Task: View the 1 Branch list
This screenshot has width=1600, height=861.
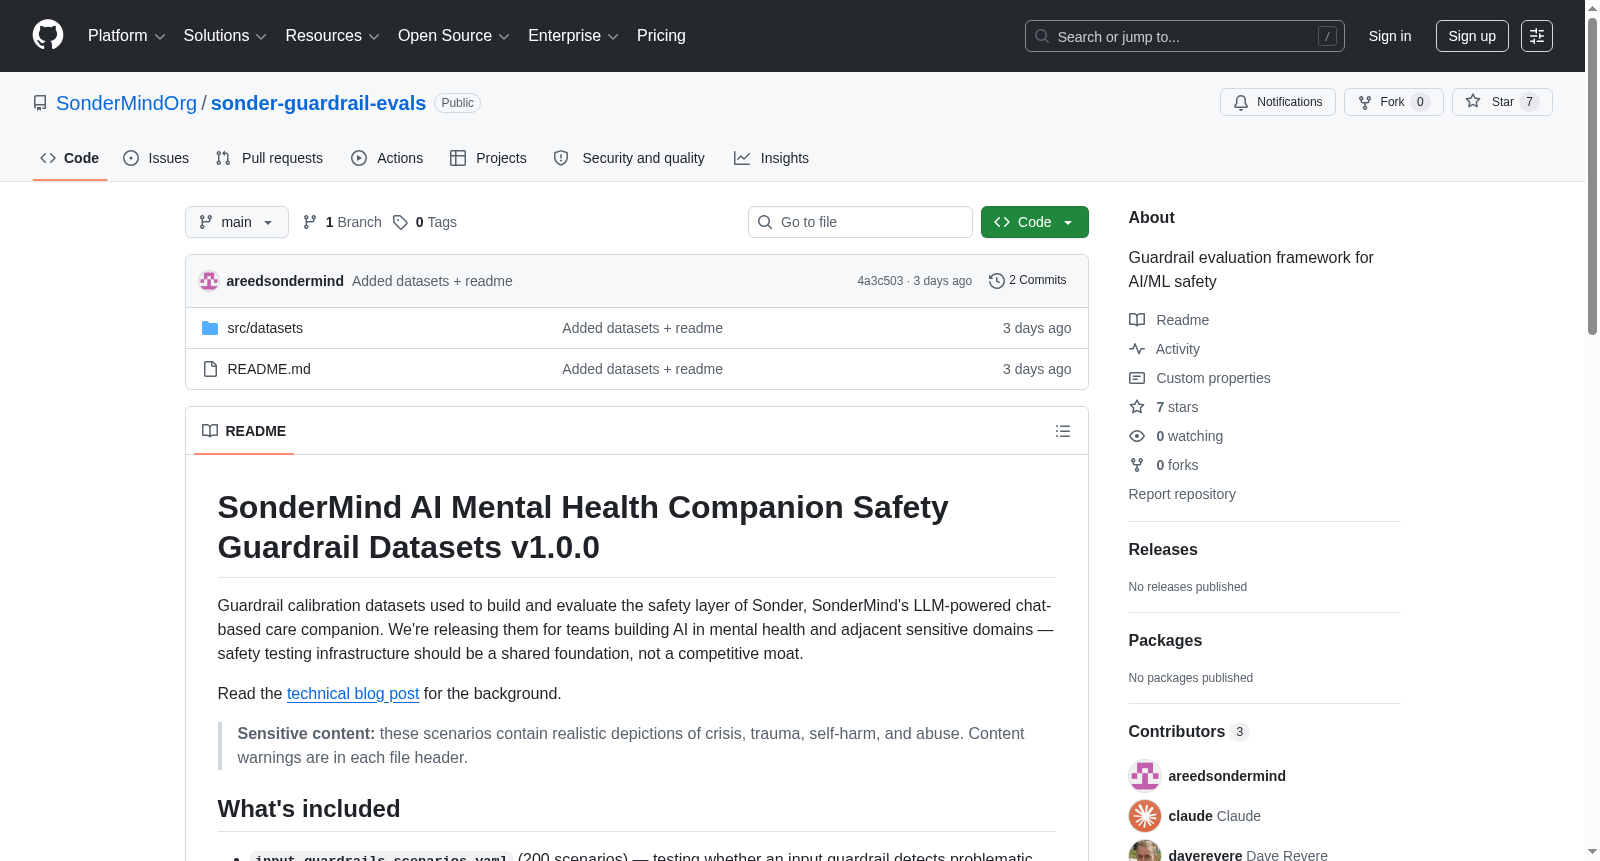Action: pos(342,222)
